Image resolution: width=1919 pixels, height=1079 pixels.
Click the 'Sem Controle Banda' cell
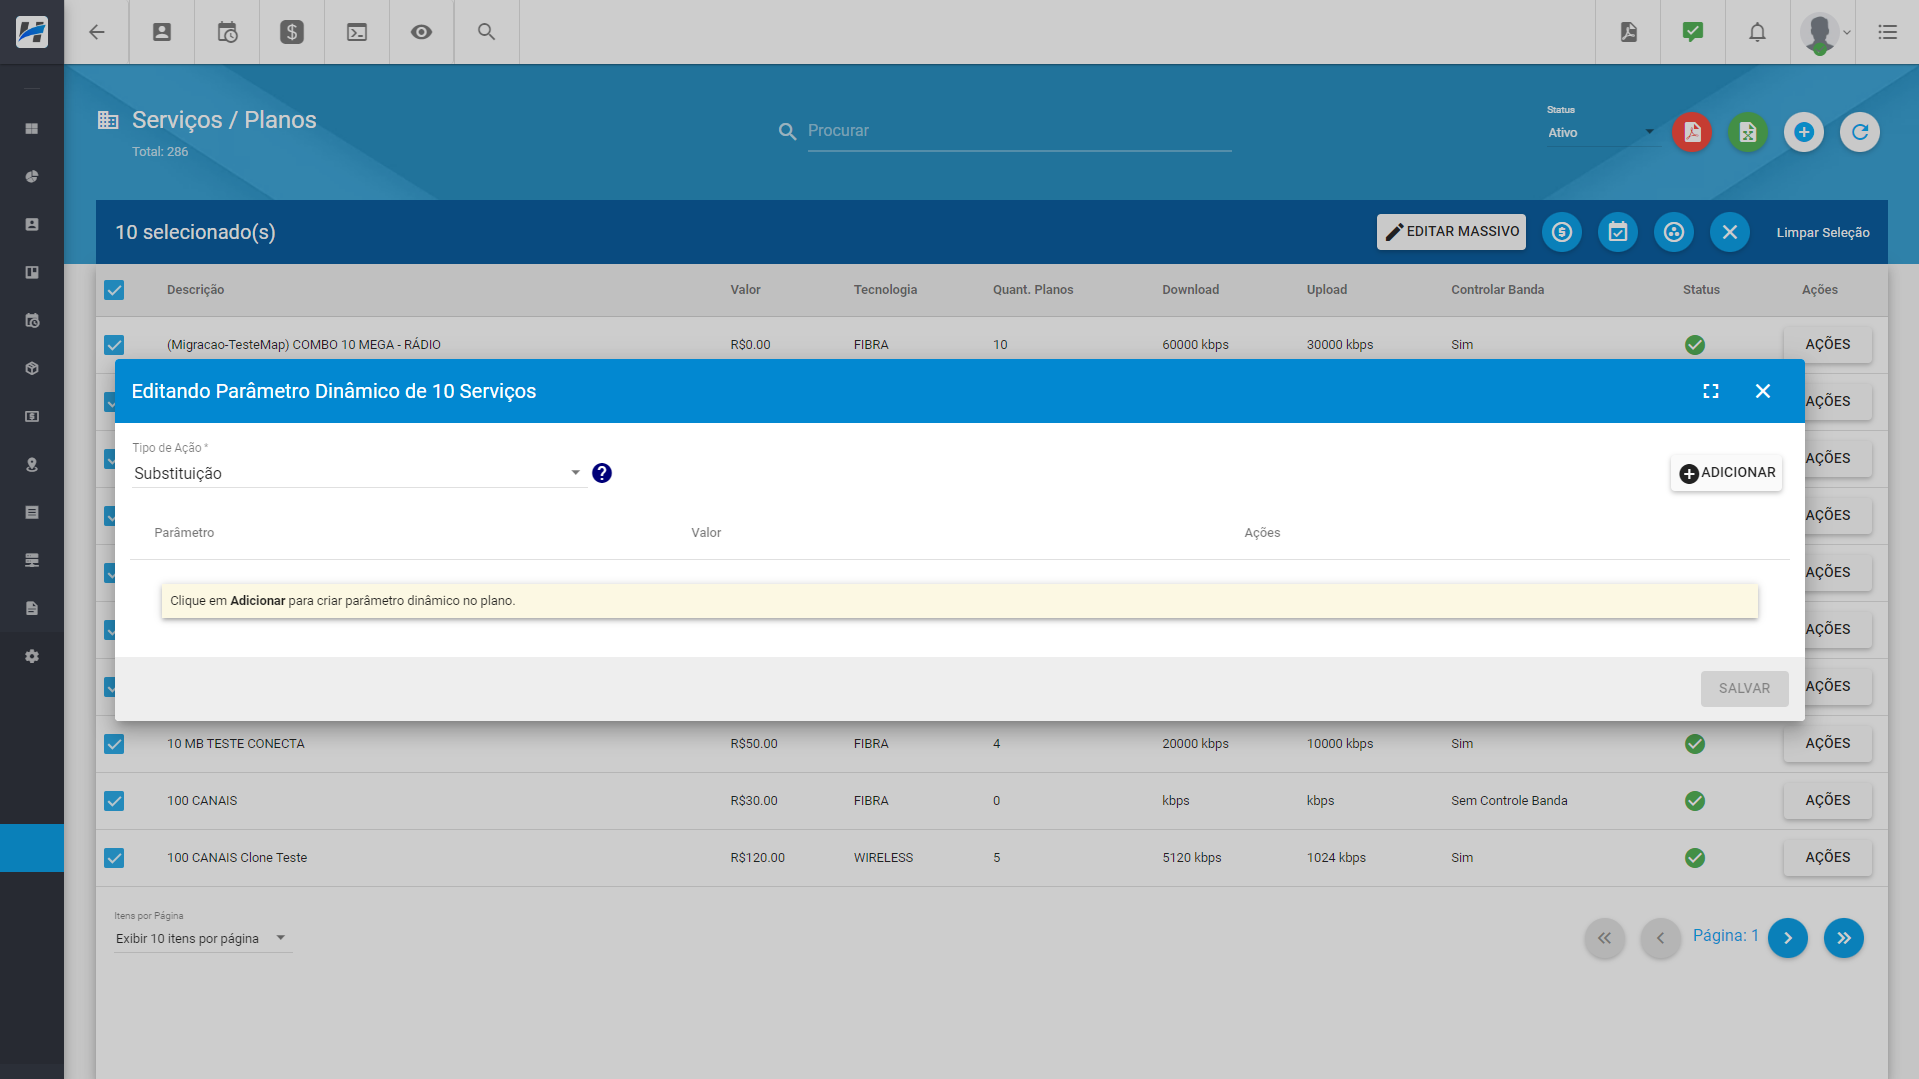click(x=1509, y=801)
